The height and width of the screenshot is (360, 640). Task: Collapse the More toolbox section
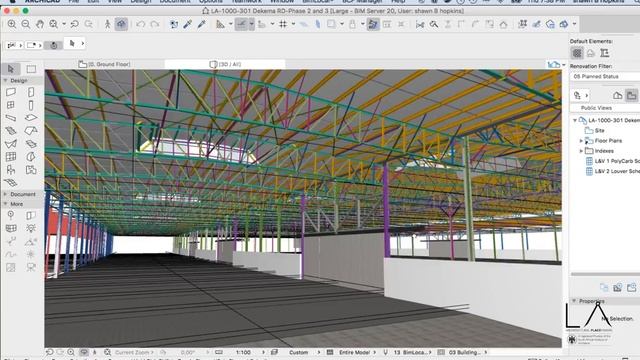pos(6,204)
